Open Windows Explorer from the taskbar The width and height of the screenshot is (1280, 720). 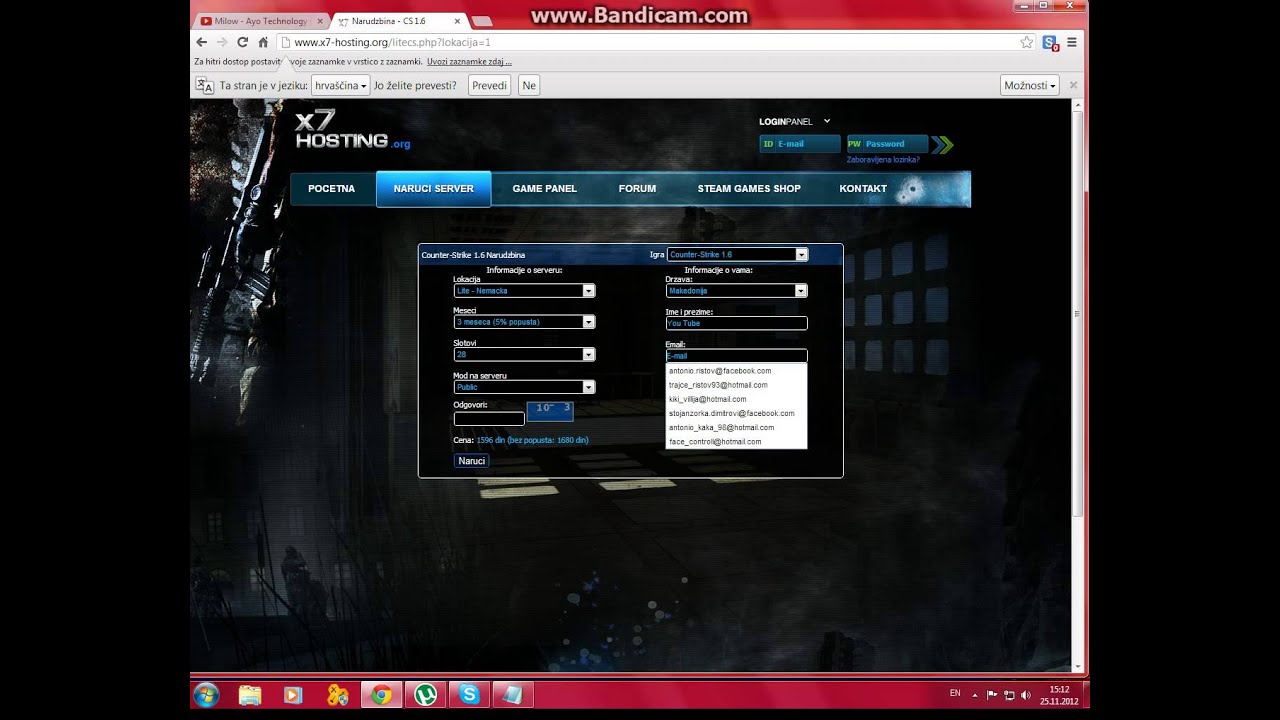pos(250,694)
